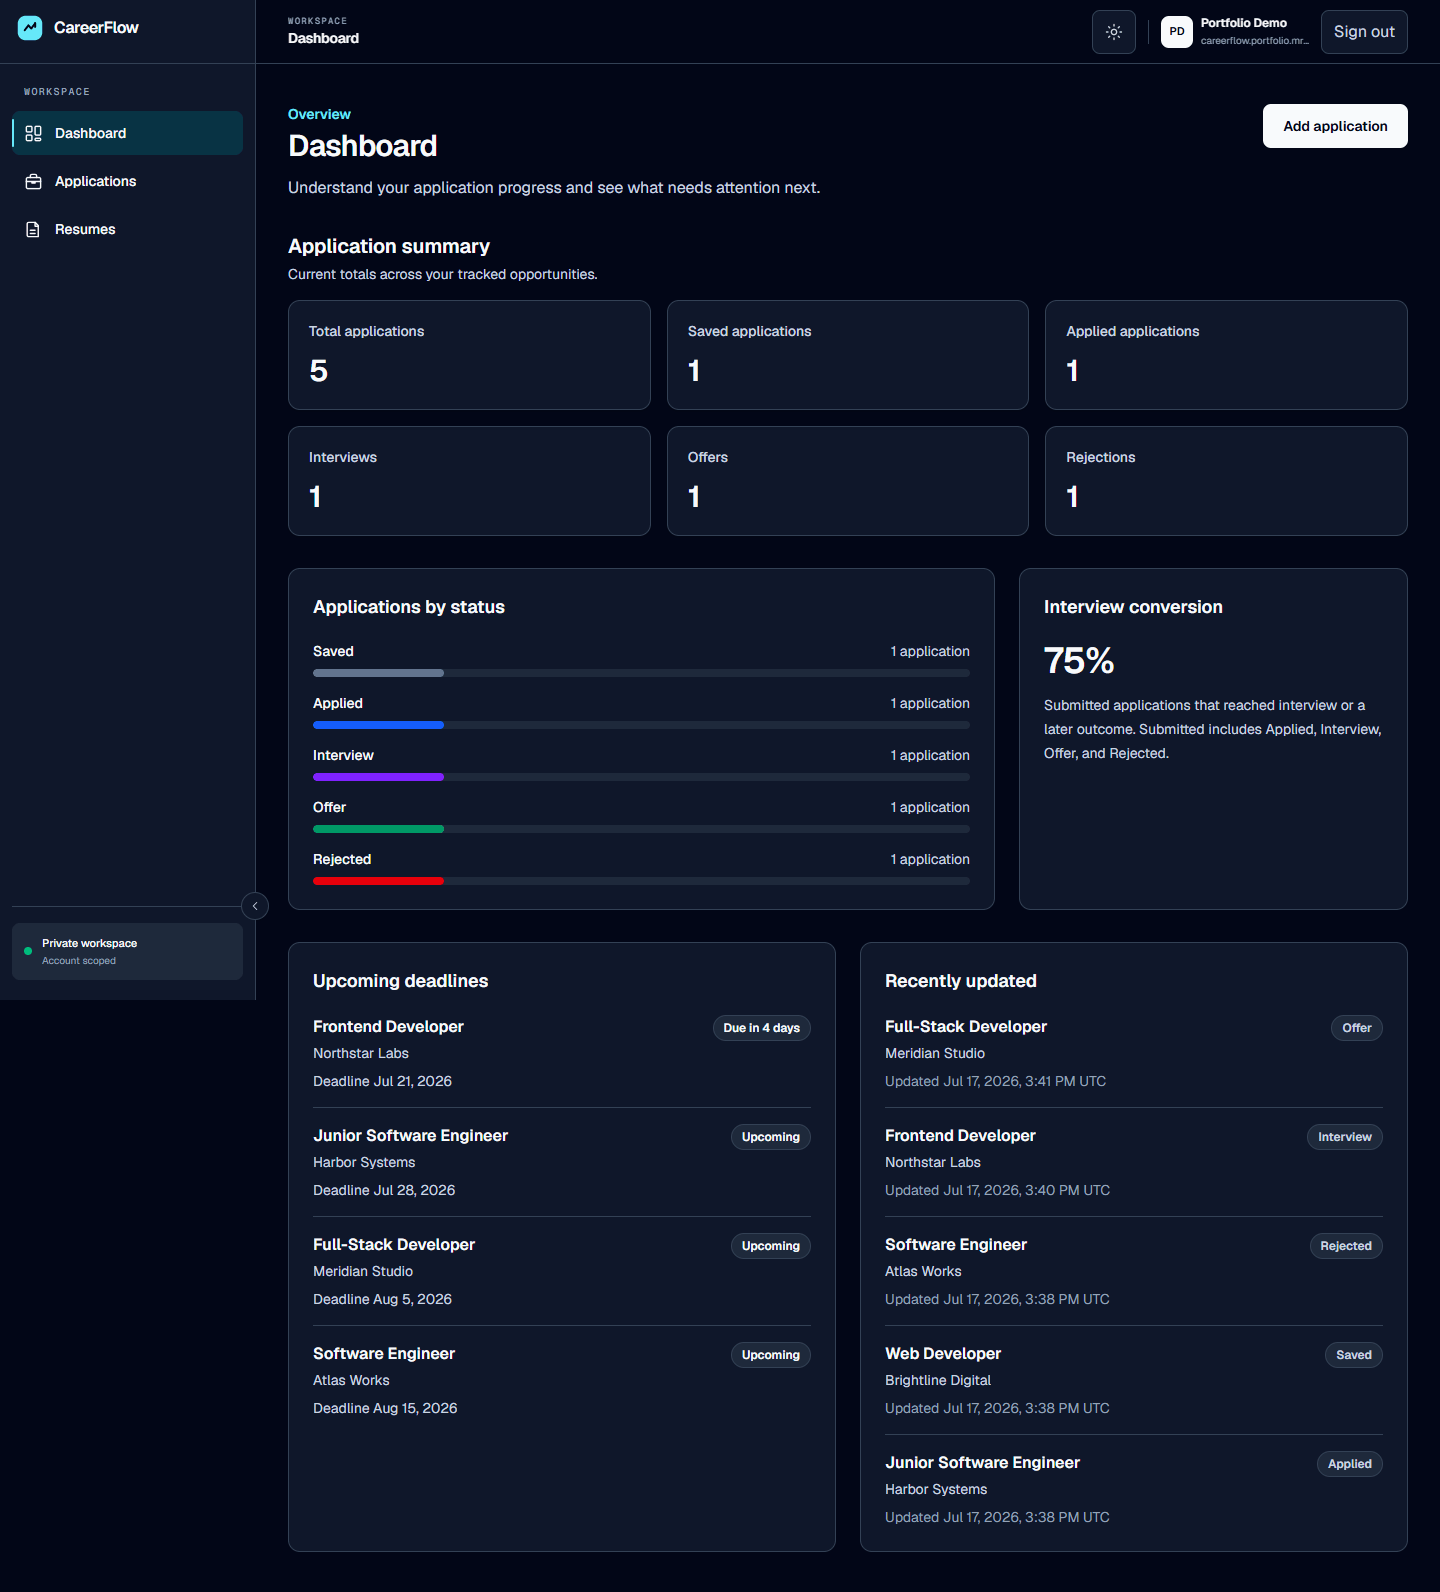The width and height of the screenshot is (1440, 1592).
Task: Open the Saved applications card
Action: click(848, 355)
